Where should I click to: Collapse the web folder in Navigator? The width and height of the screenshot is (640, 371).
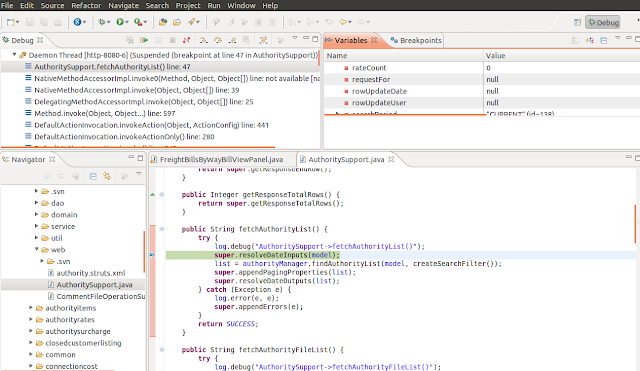[36, 249]
